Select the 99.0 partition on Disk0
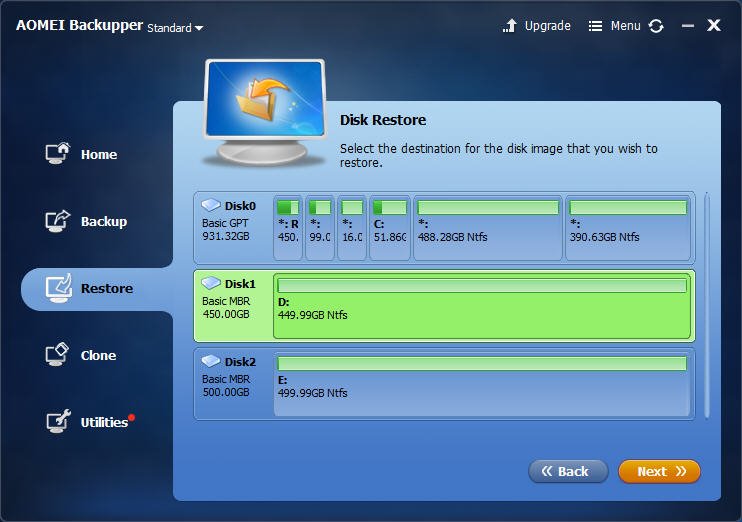Image resolution: width=742 pixels, height=522 pixels. 320,228
